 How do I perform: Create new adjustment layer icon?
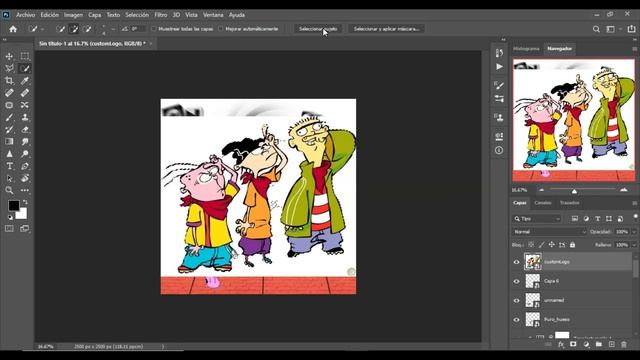[586, 344]
